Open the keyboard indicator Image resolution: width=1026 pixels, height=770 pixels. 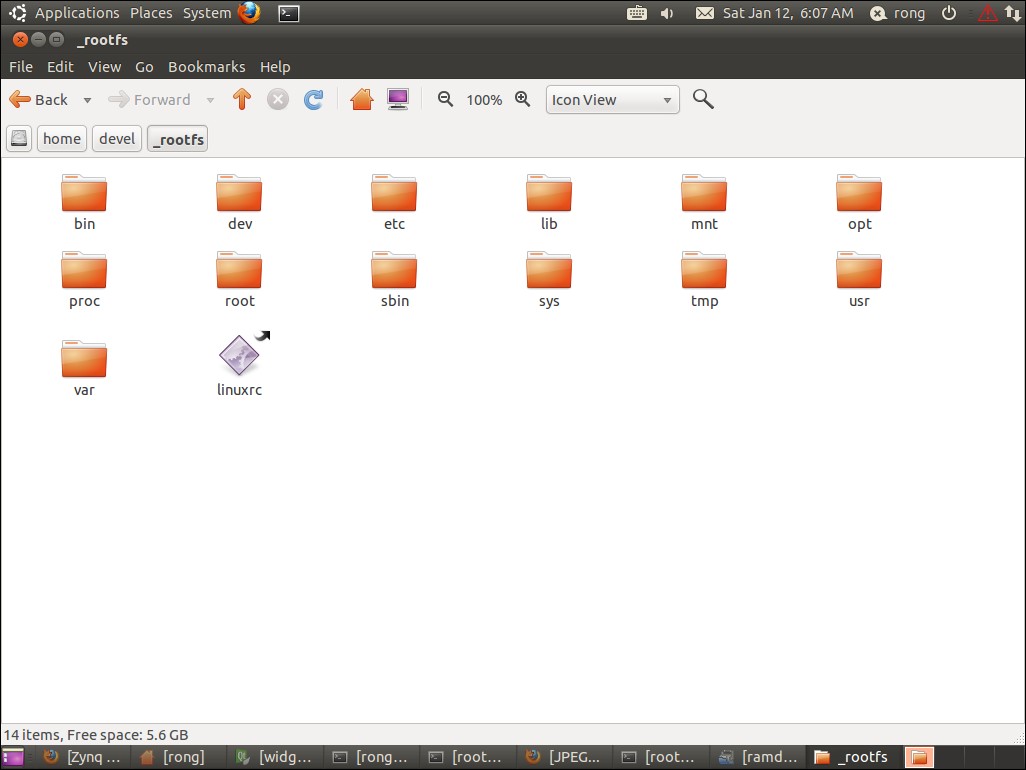pos(637,13)
